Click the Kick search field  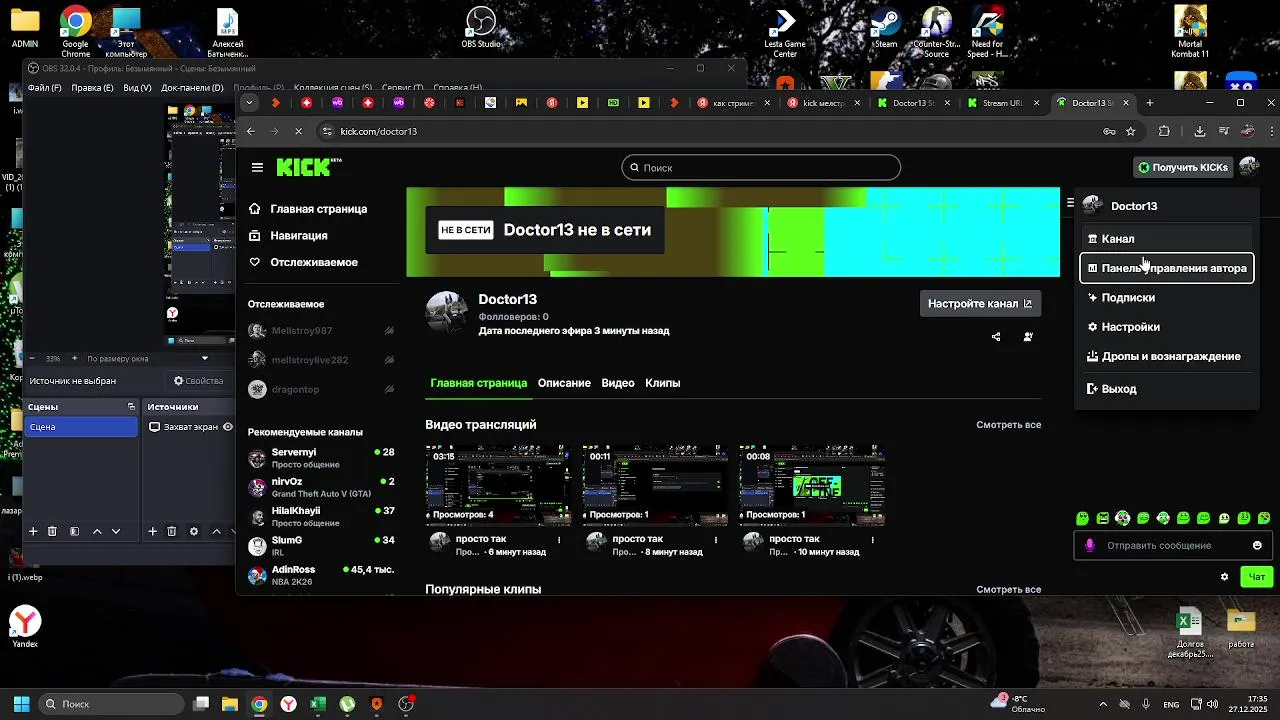(761, 168)
